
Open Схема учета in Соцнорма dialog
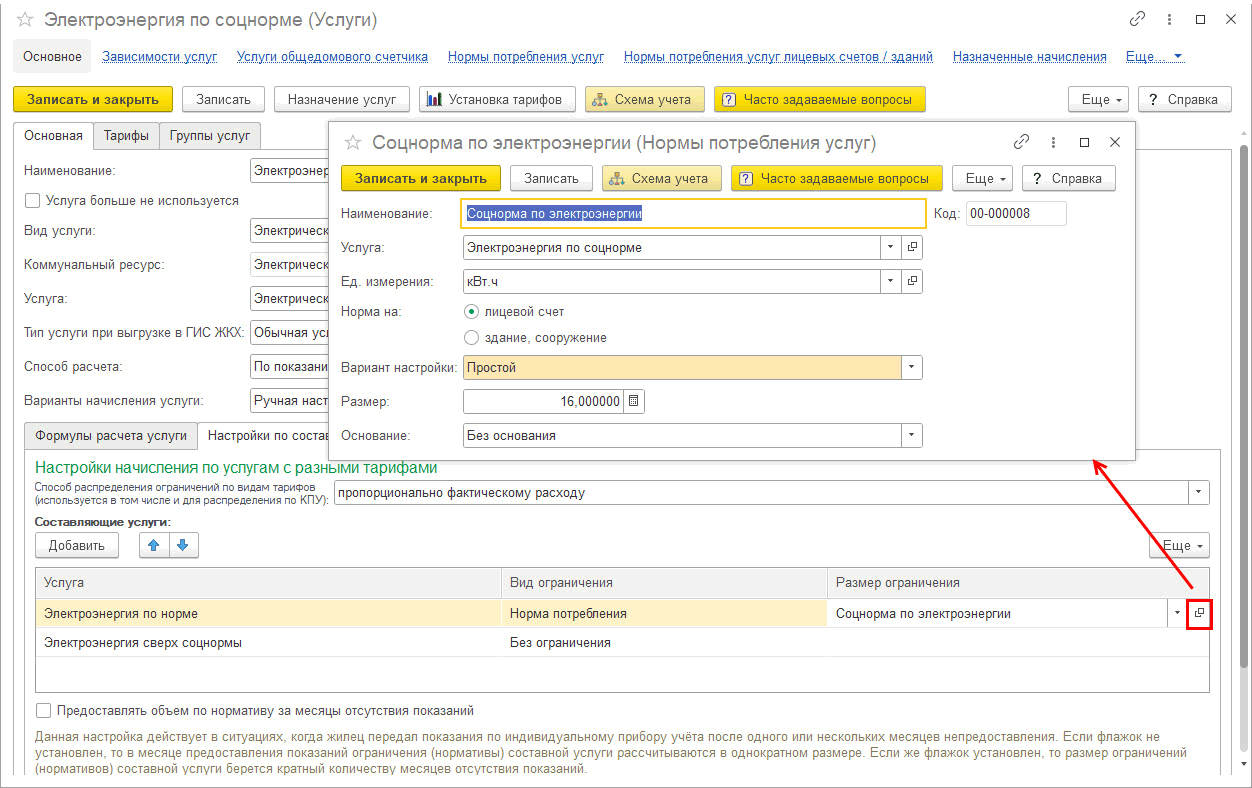662,178
